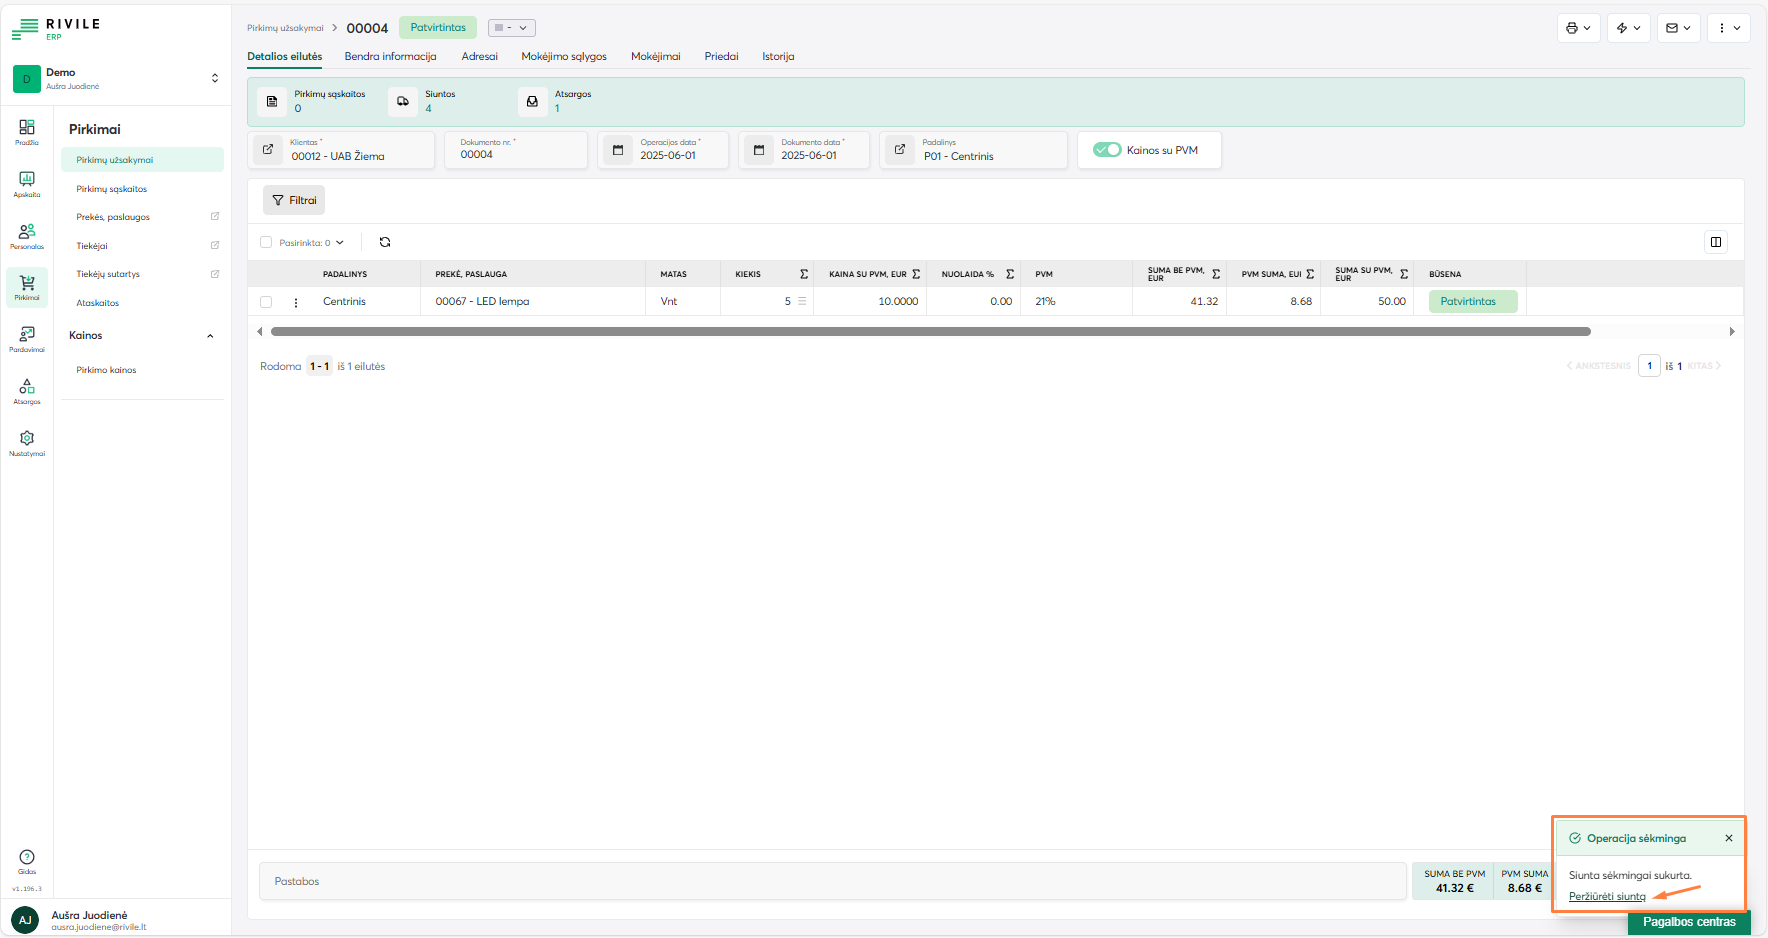
Task: Expand the print options dropdown
Action: point(1578,28)
